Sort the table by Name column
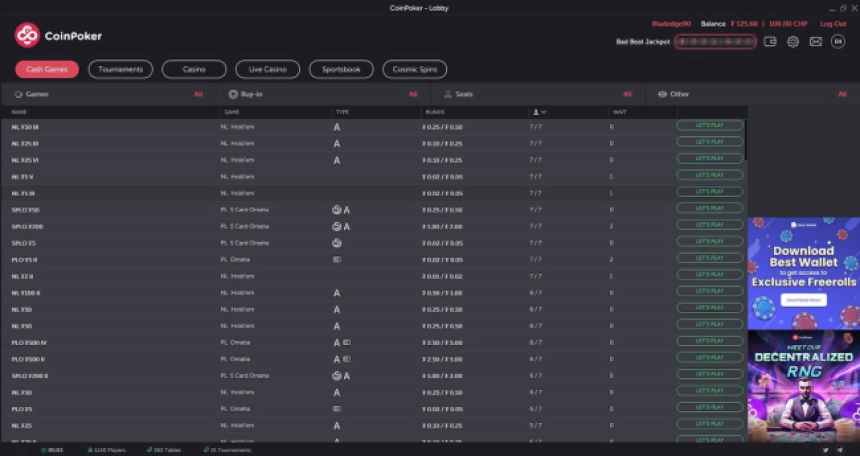The image size is (860, 456). coord(19,112)
